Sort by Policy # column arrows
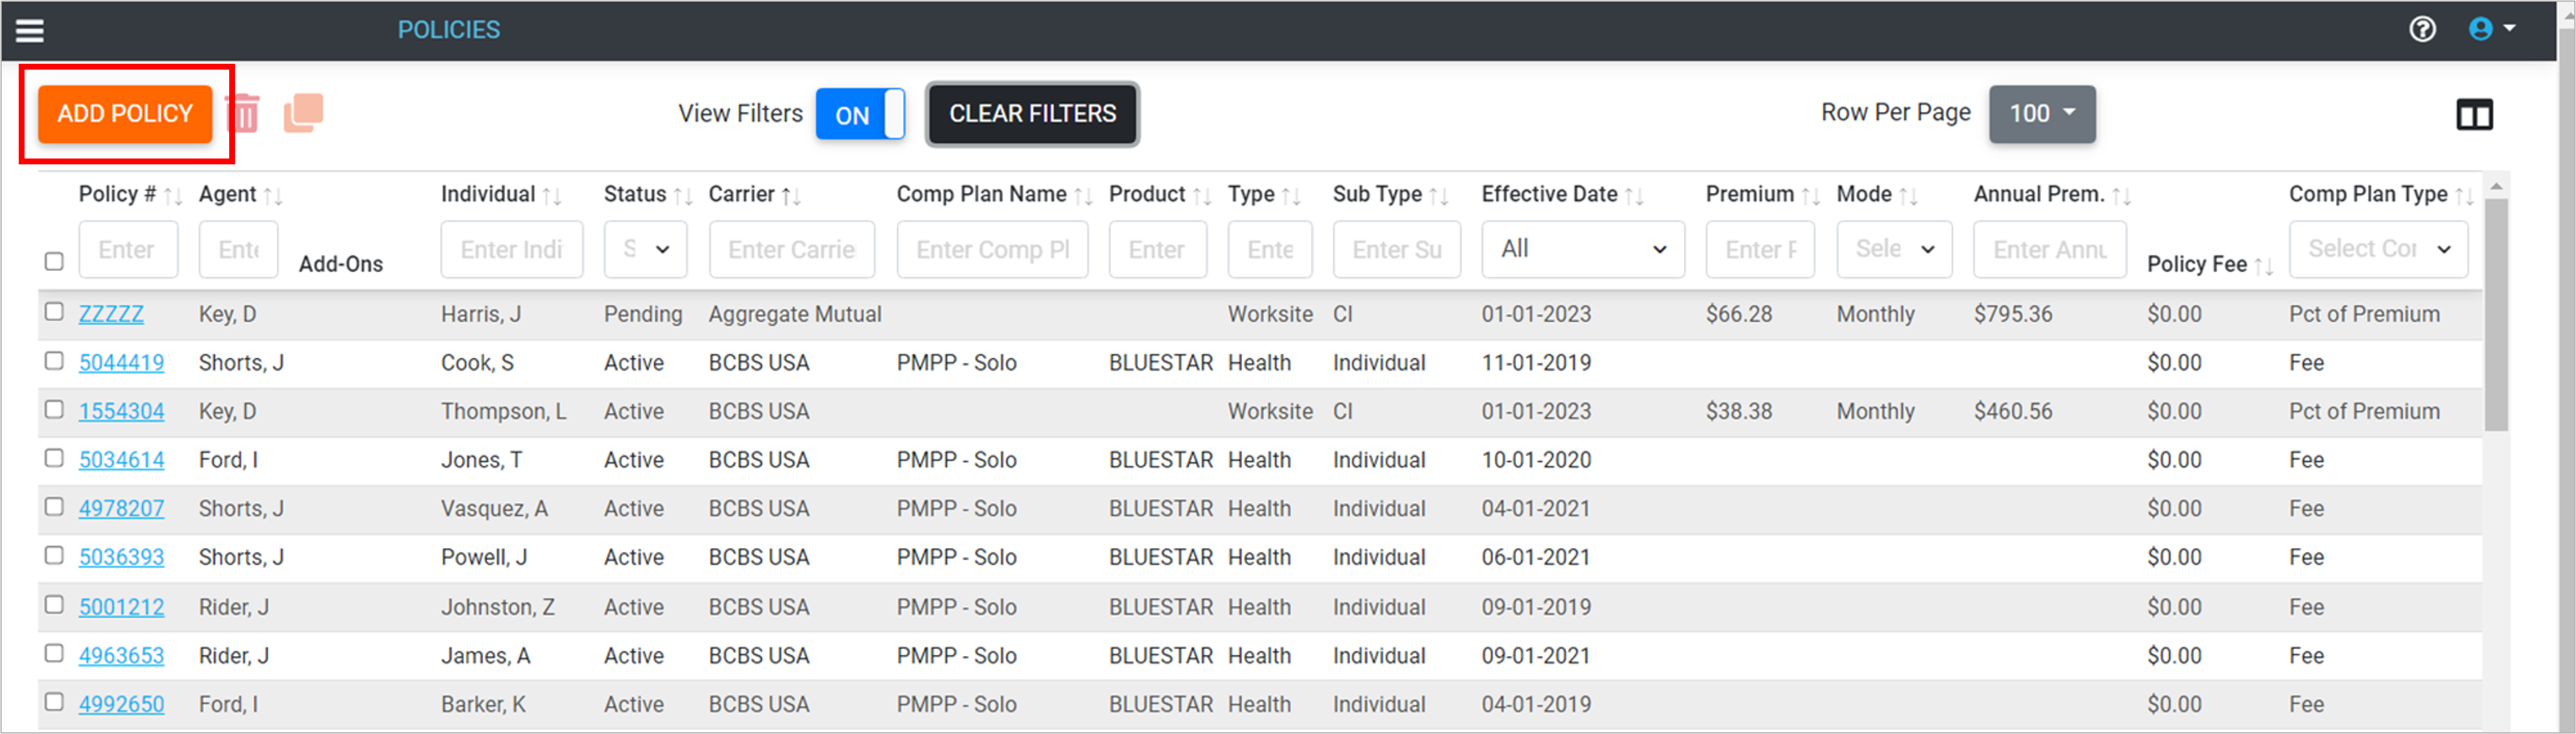 (x=174, y=196)
